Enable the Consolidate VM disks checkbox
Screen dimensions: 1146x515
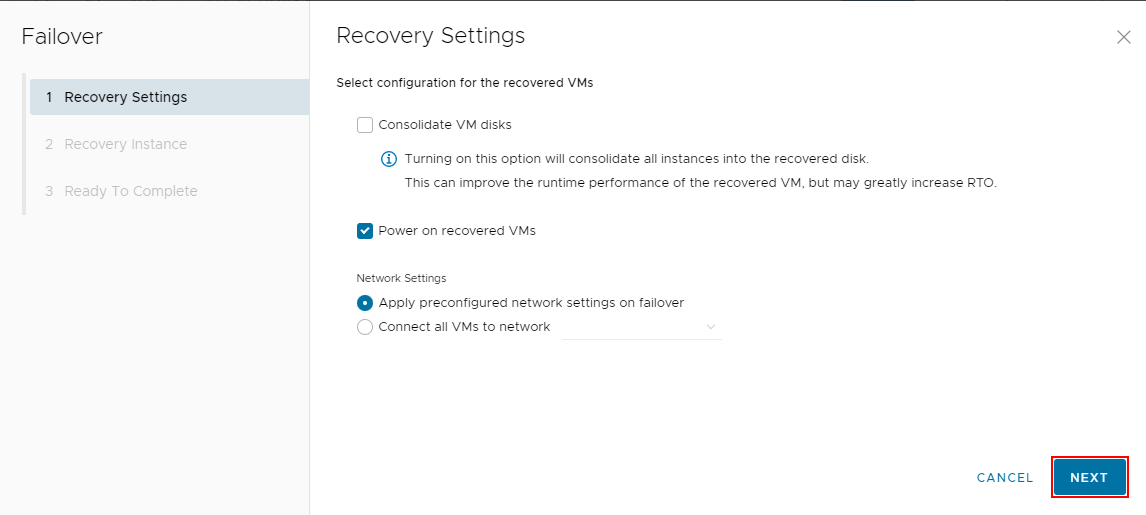pos(365,125)
